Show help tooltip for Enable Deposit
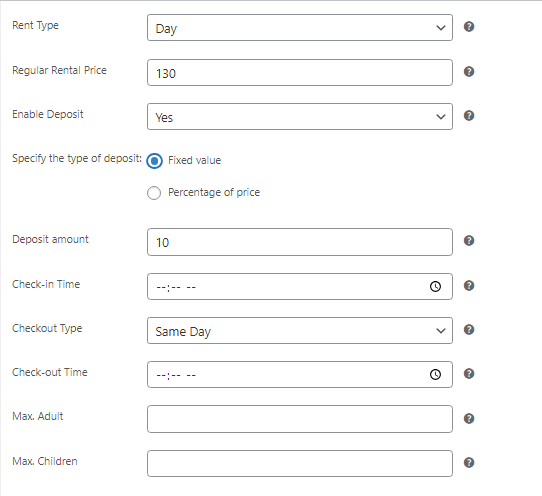 [469, 115]
